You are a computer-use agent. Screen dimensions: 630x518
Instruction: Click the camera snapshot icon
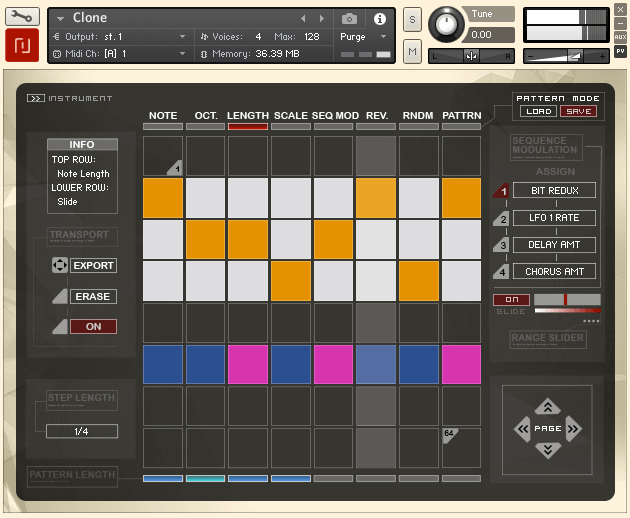349,18
